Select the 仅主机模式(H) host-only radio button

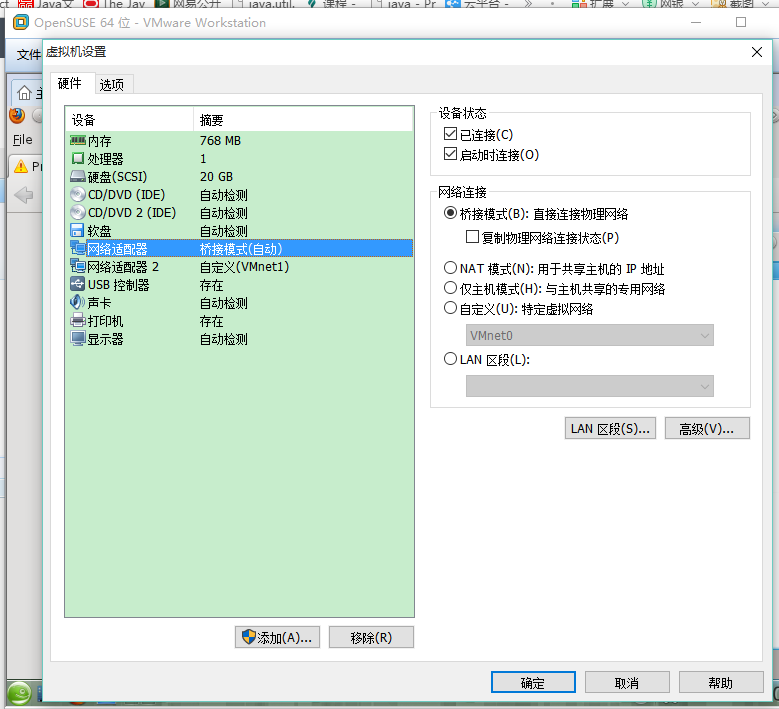[450, 288]
